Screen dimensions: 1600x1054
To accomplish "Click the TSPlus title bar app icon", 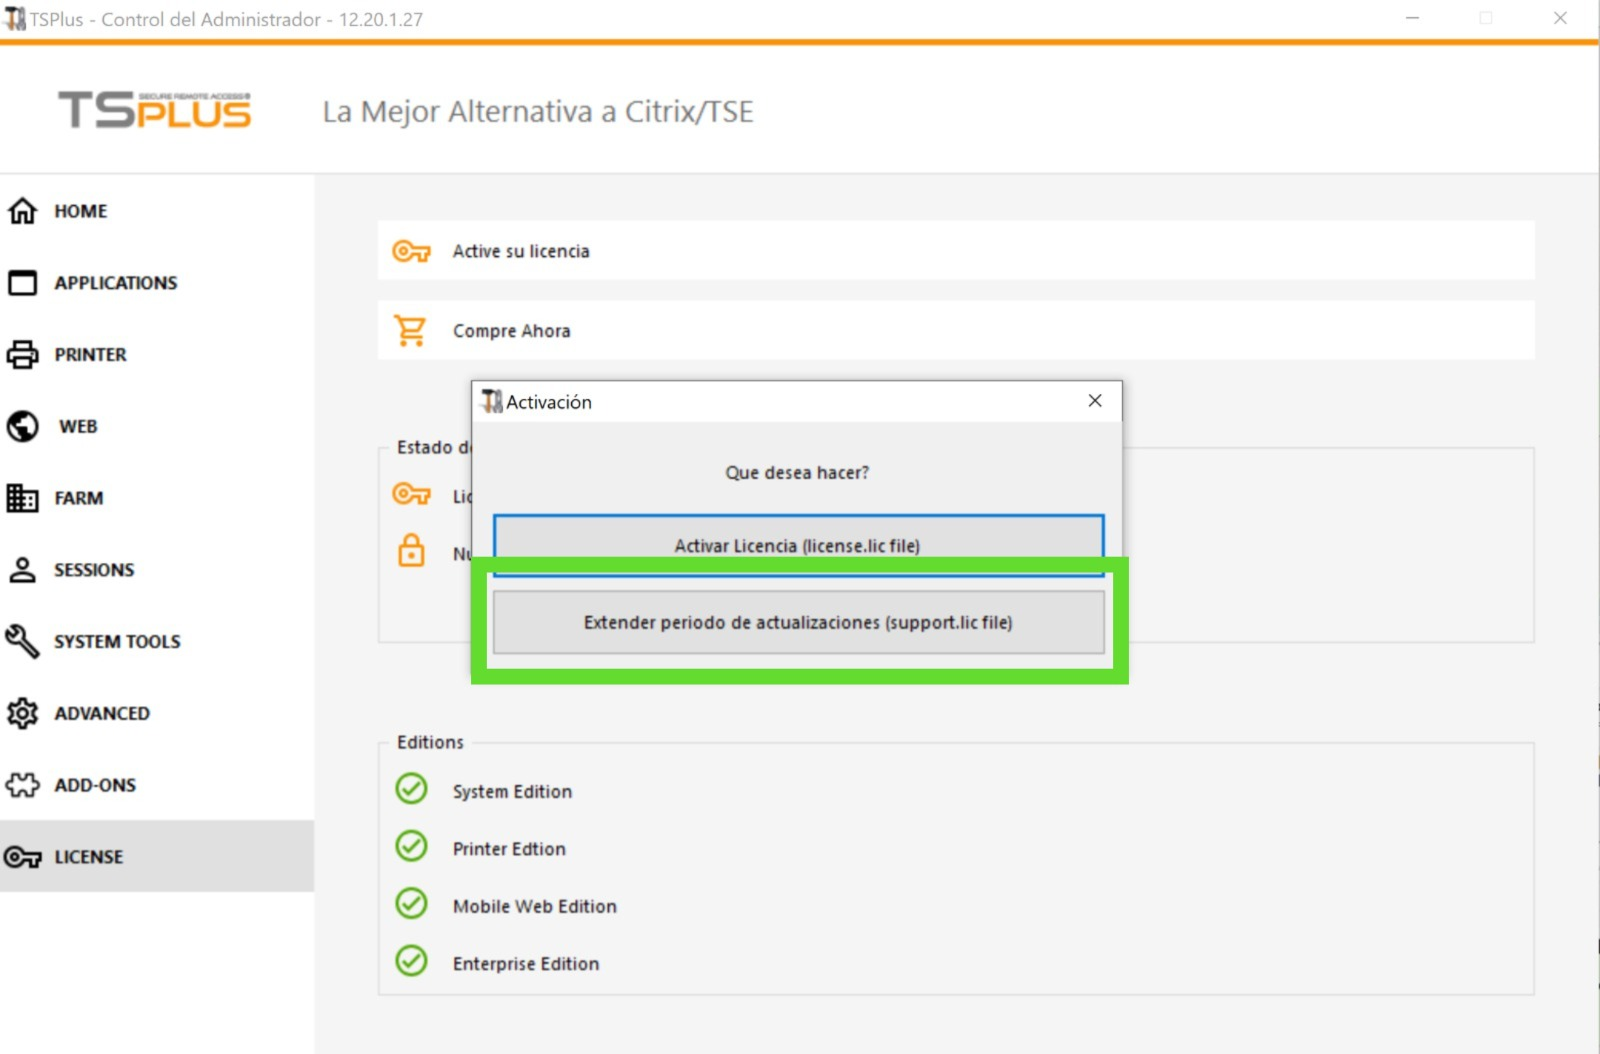I will click(x=15, y=18).
